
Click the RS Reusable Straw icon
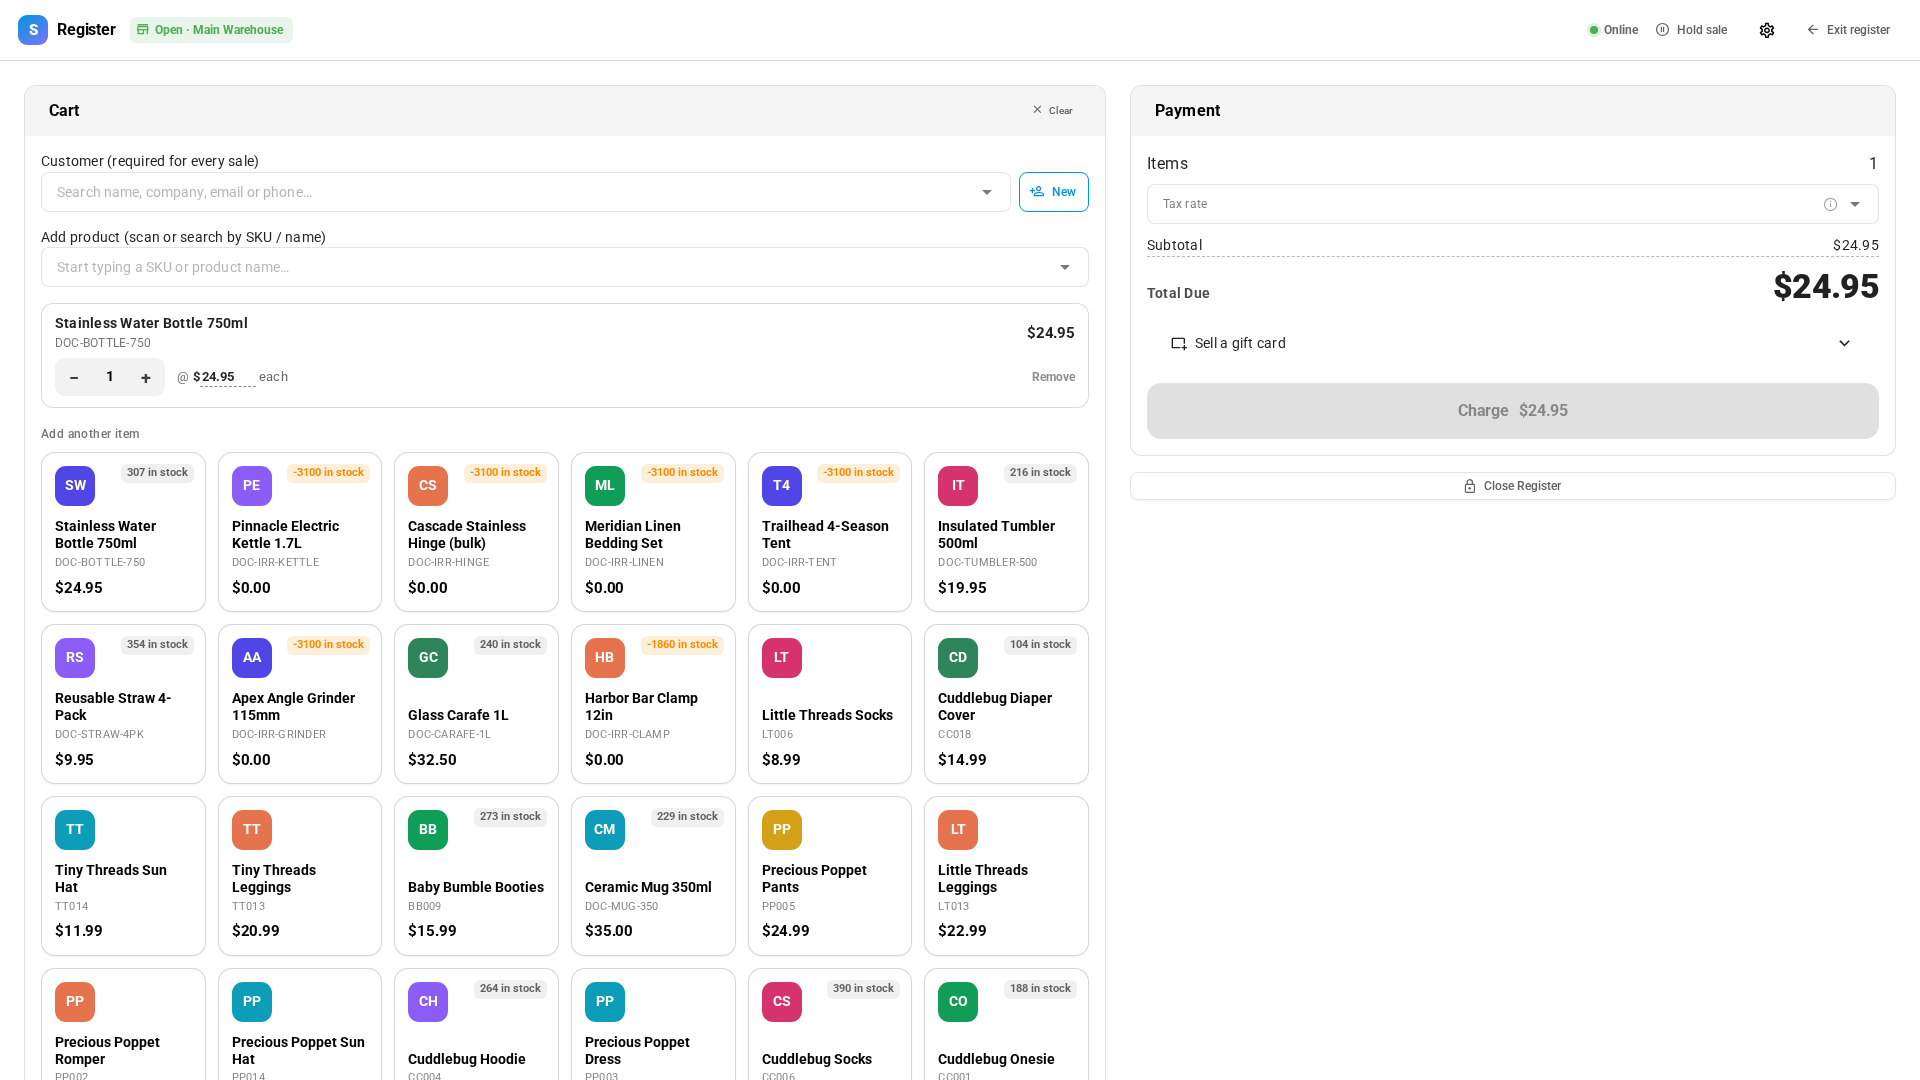75,658
